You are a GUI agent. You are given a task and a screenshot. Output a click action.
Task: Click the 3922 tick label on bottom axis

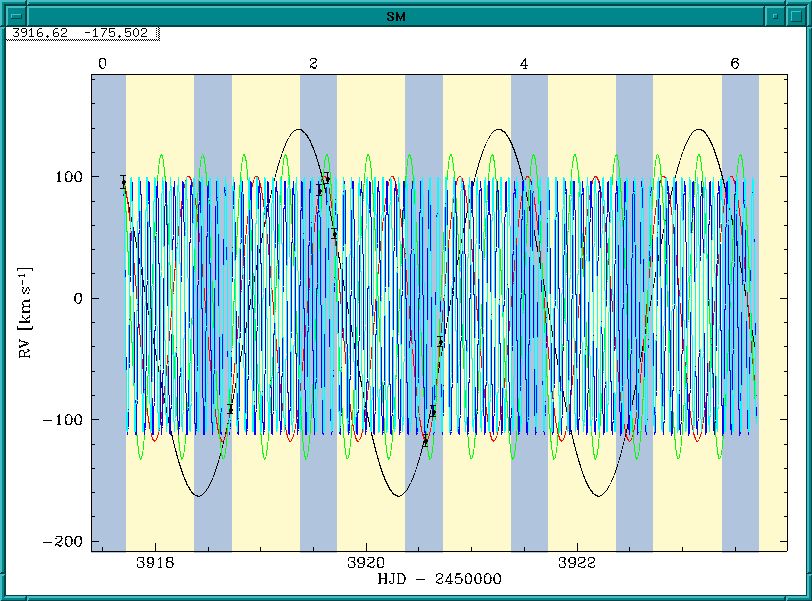(577, 563)
